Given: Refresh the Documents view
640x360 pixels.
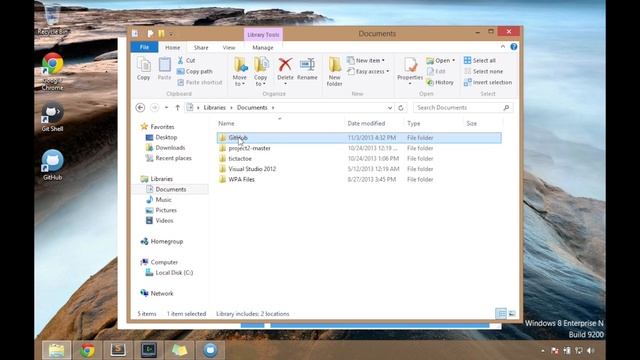Looking at the screenshot, I should [x=401, y=108].
